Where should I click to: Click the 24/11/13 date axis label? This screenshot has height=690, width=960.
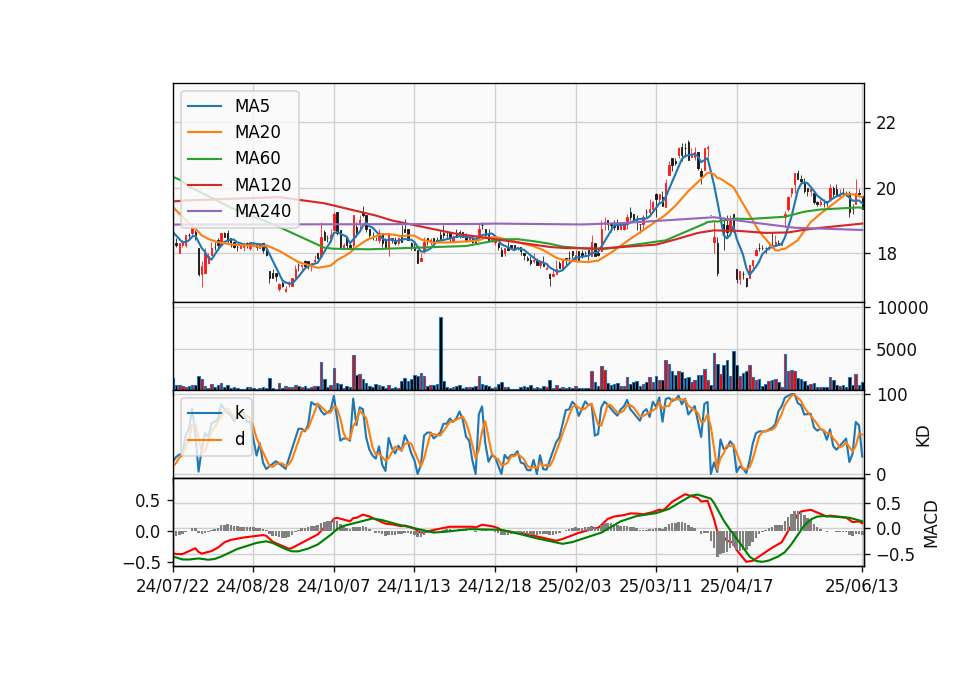point(414,586)
